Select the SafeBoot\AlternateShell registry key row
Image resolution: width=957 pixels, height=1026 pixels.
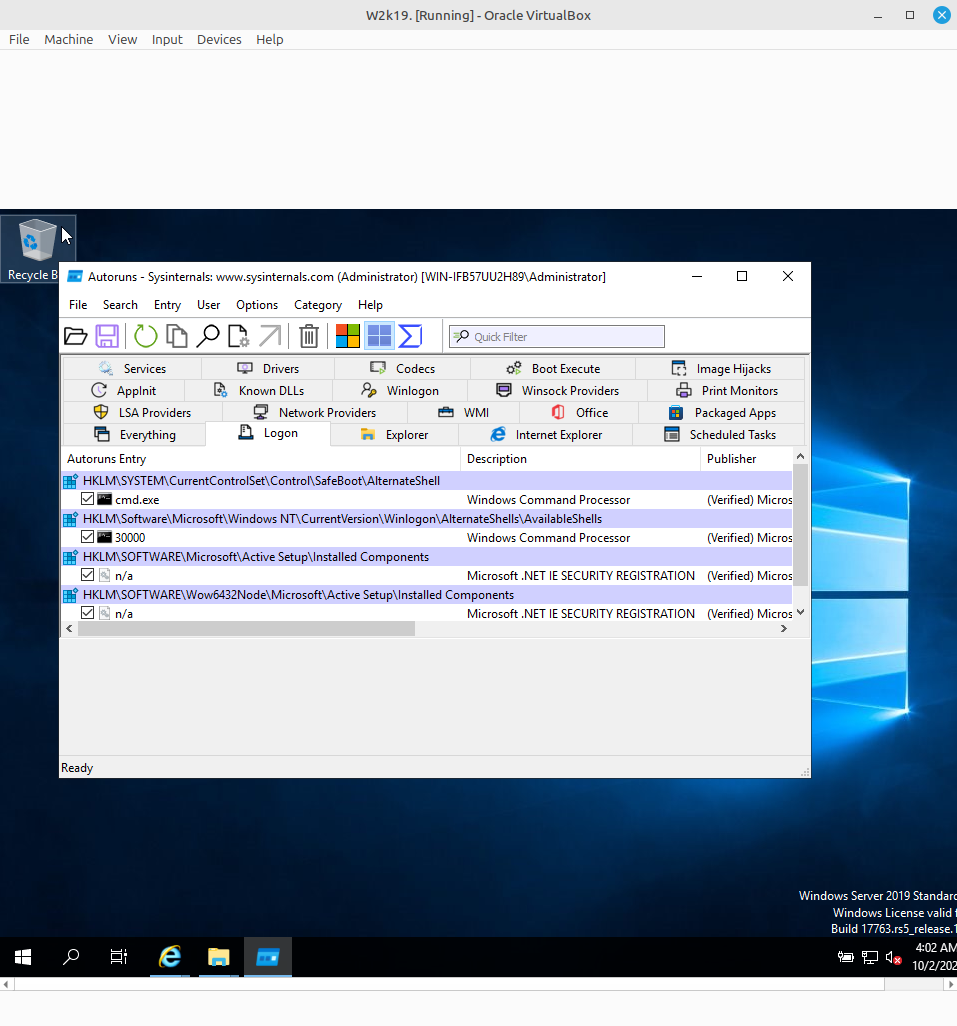coord(426,481)
